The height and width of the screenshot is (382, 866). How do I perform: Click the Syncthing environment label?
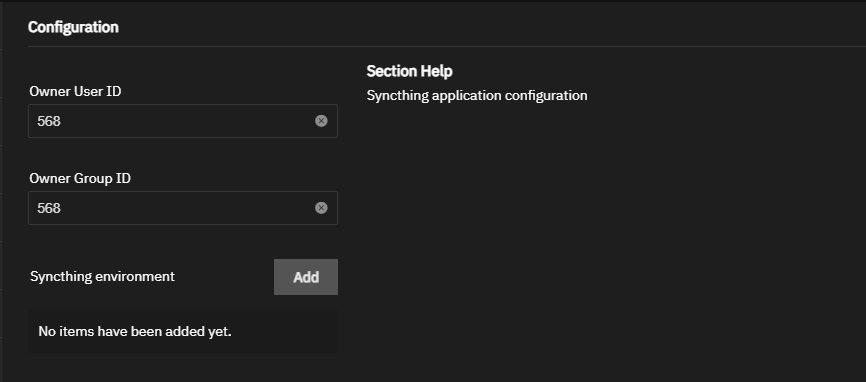tap(102, 276)
